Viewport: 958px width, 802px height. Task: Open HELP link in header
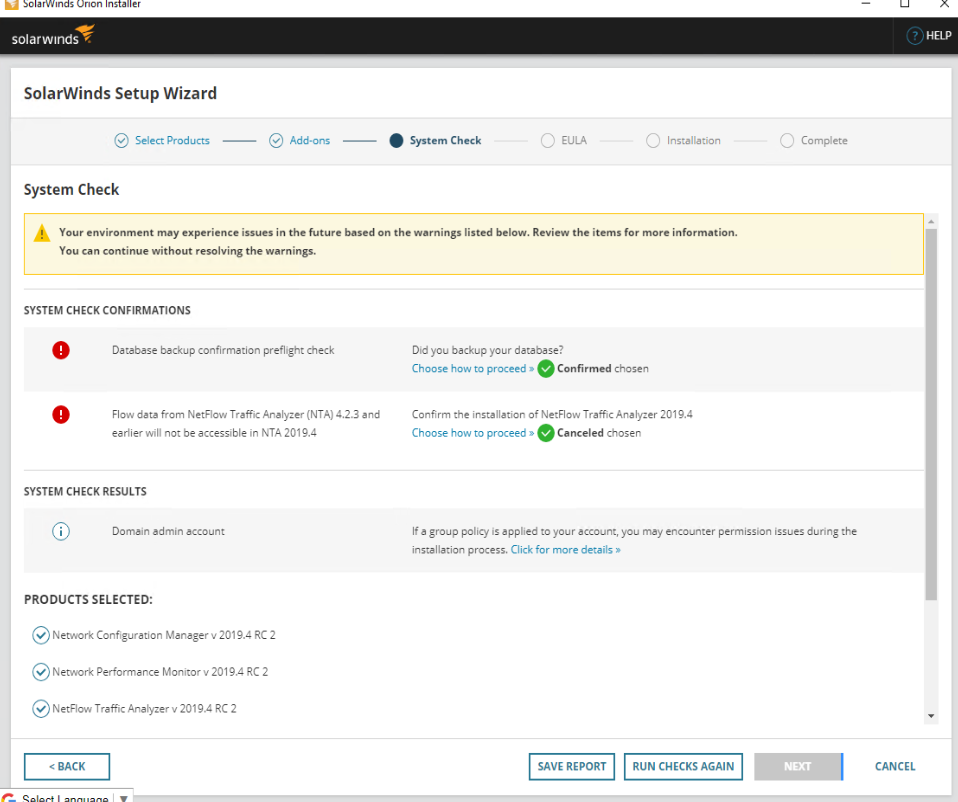click(x=938, y=36)
